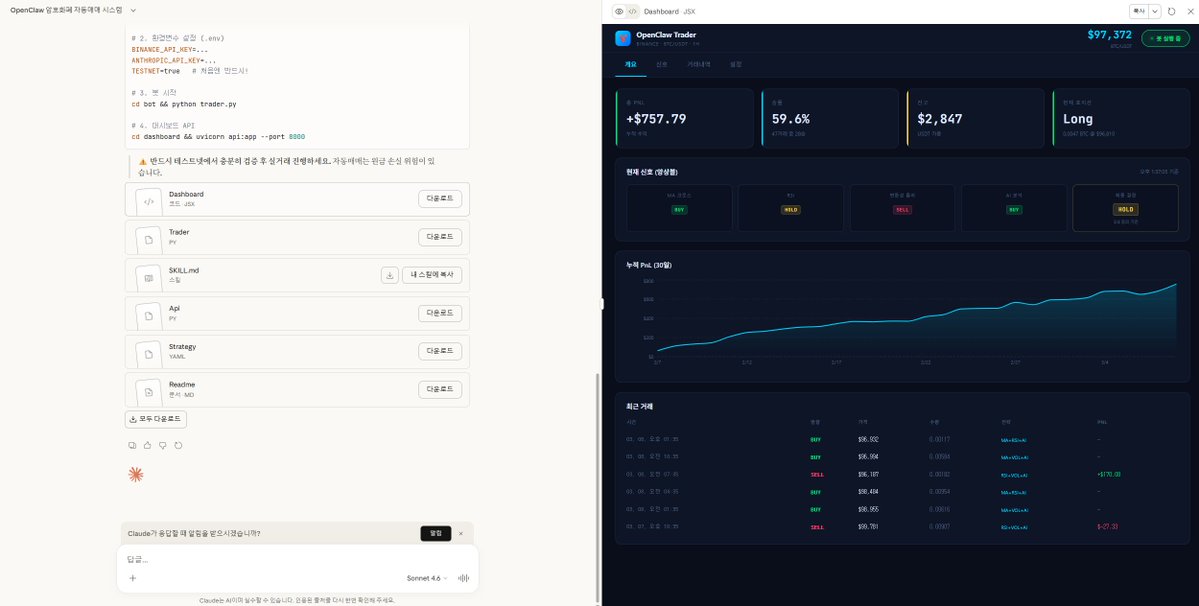This screenshot has width=1199, height=606.
Task: Click BUY badge under MA 크로스 signal
Action: (x=679, y=209)
